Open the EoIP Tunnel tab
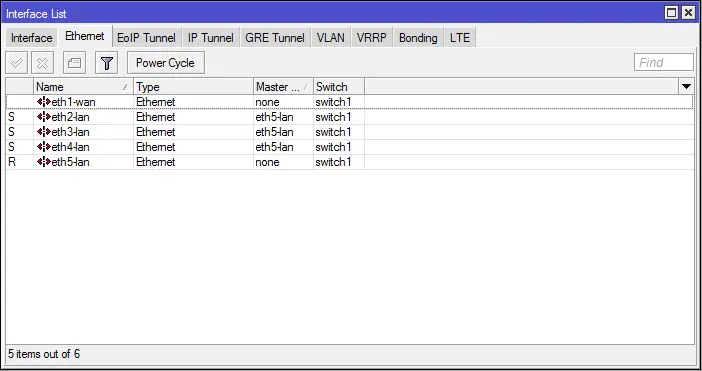The image size is (702, 371). point(146,38)
